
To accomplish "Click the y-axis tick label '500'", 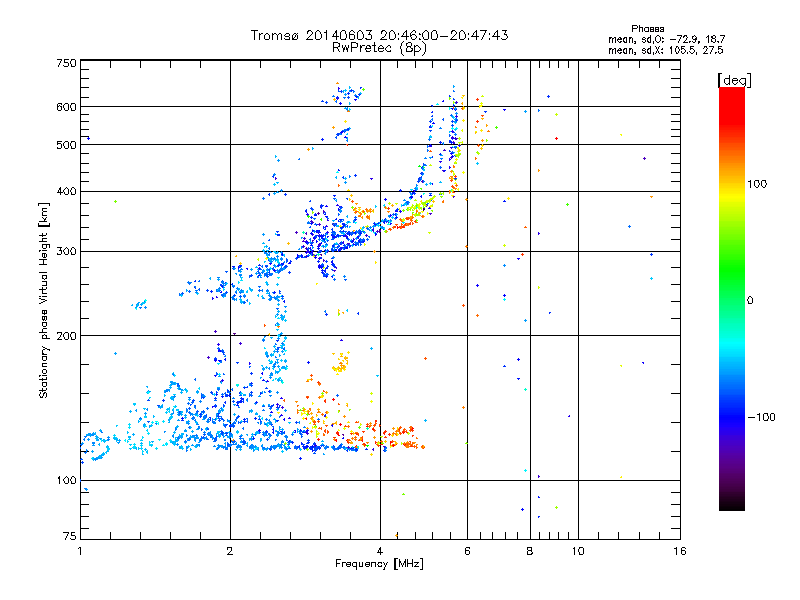I will click(x=66, y=145).
